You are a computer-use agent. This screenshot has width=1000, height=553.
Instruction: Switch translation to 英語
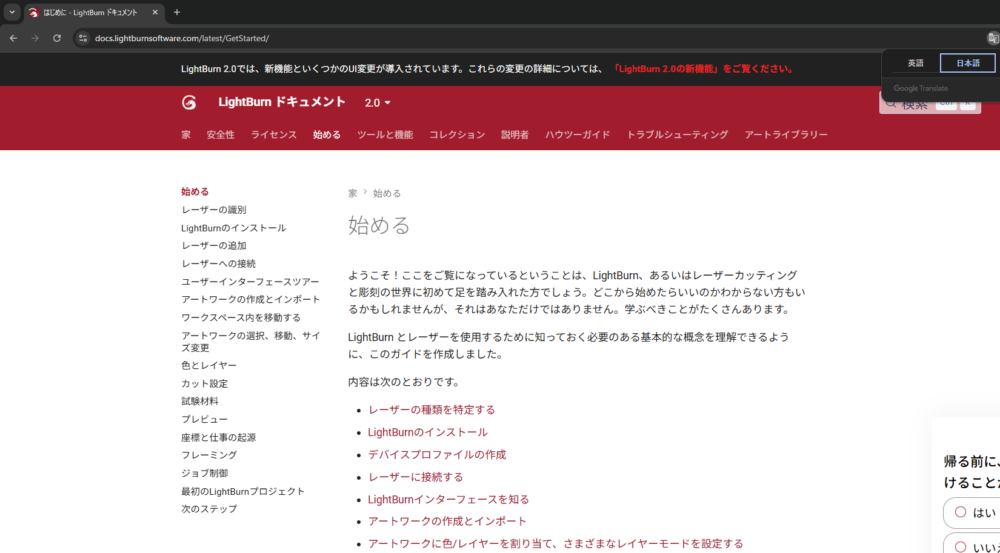915,63
